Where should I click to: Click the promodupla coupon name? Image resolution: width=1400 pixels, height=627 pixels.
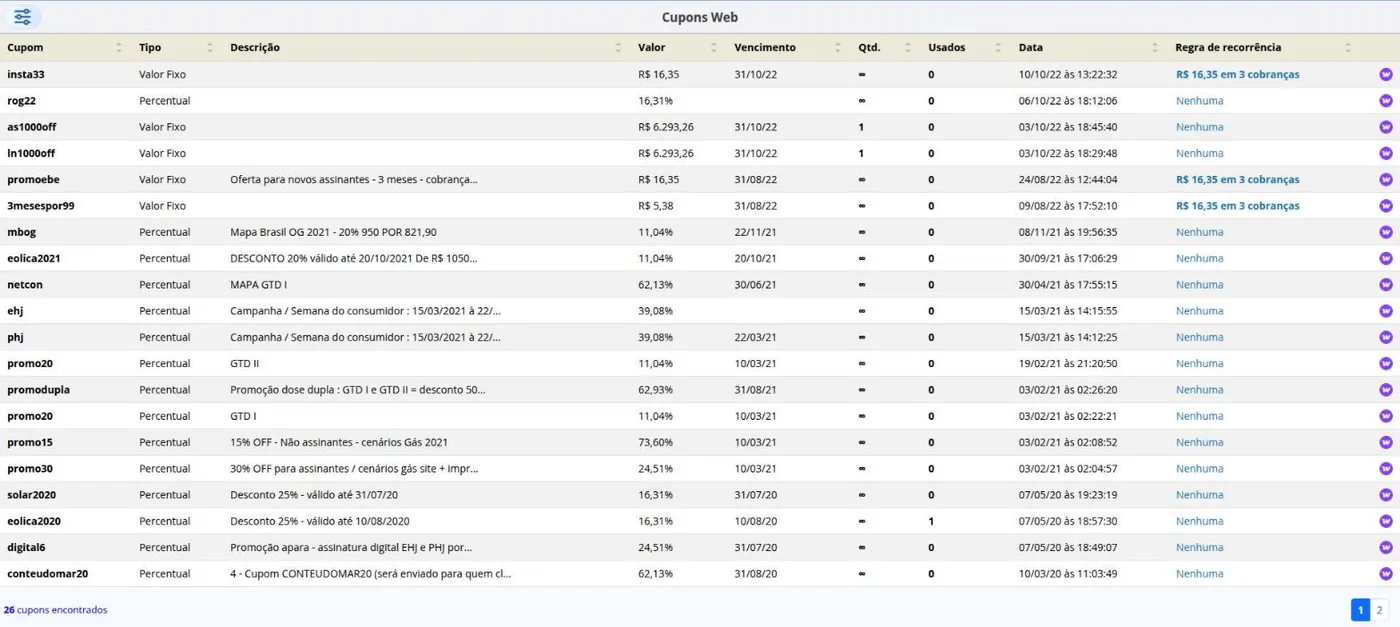point(38,390)
